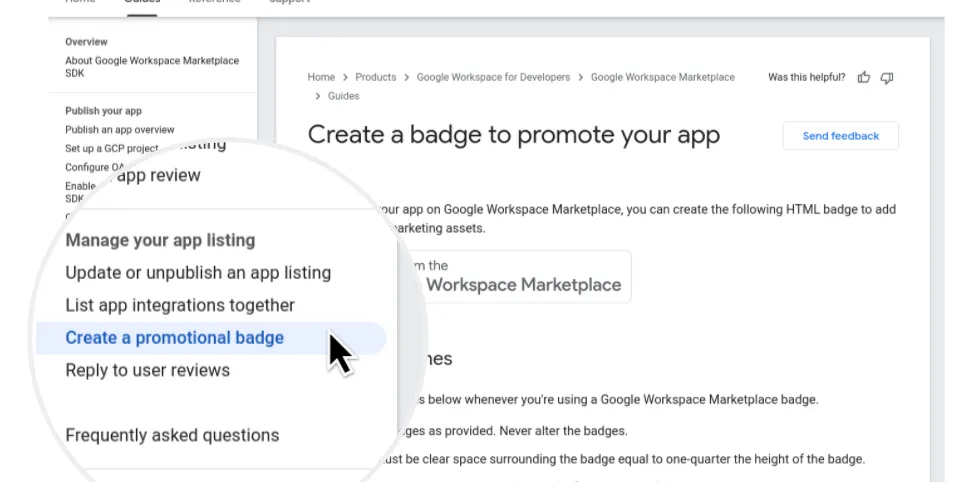Select Create a promotional badge item
964x482 pixels.
coord(211,338)
